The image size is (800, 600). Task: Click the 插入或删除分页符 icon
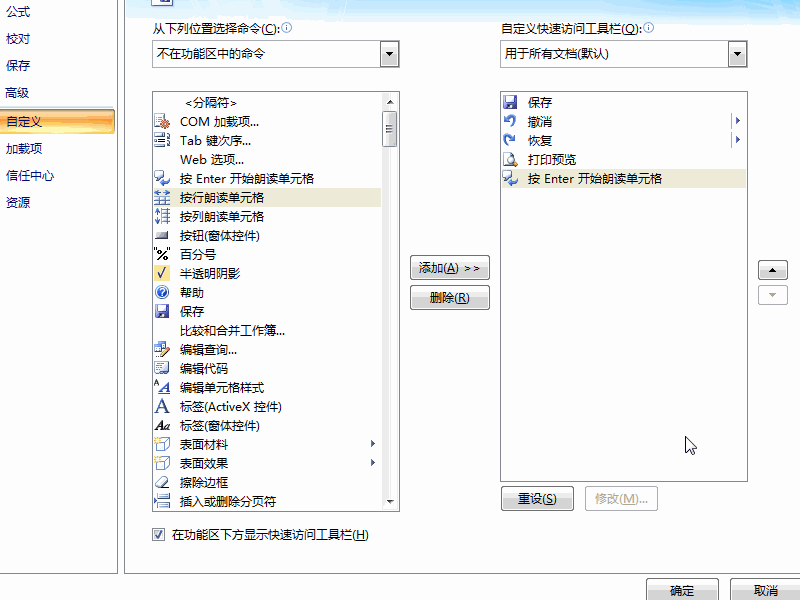click(162, 501)
